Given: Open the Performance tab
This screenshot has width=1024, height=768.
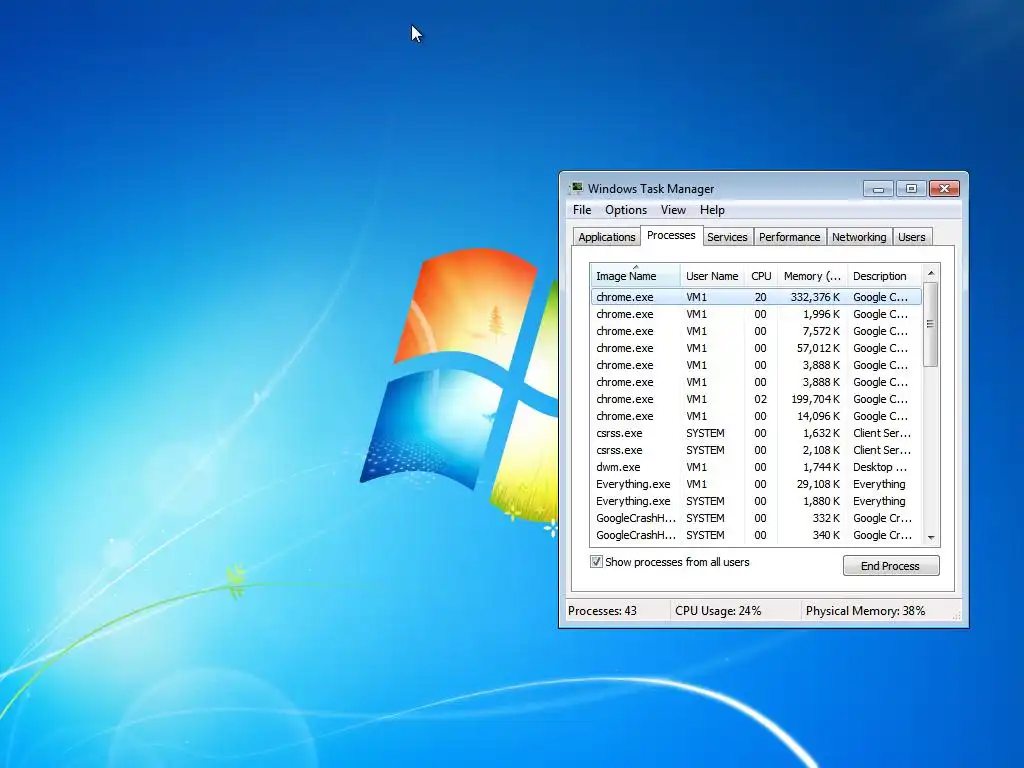Looking at the screenshot, I should click(789, 237).
